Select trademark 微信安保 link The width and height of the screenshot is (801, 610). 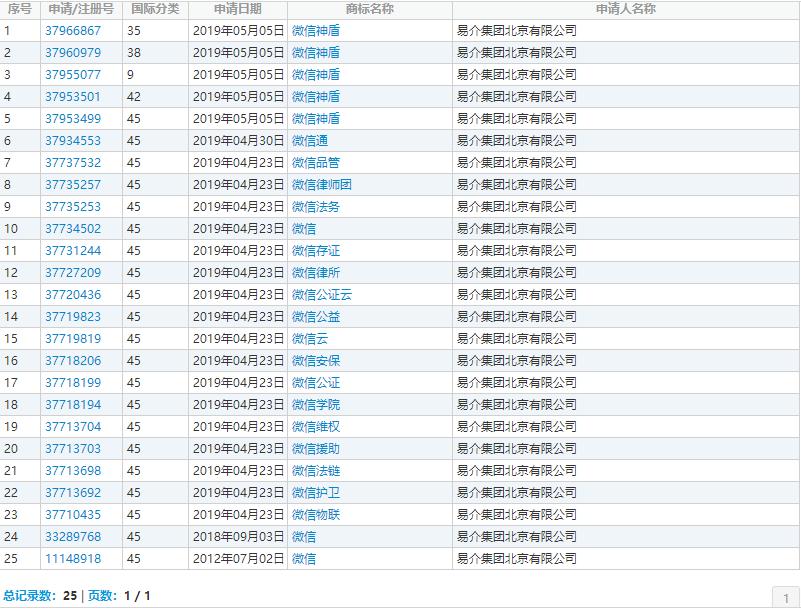(316, 360)
